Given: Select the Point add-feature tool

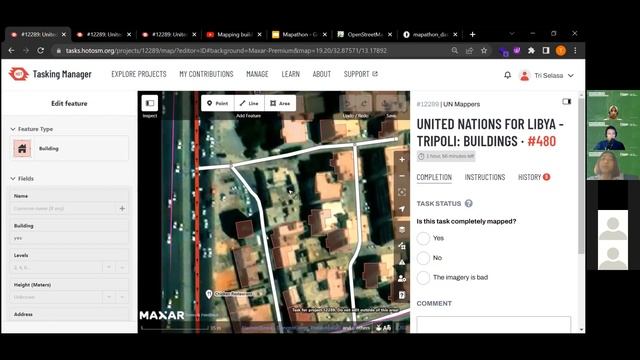Looking at the screenshot, I should (218, 103).
